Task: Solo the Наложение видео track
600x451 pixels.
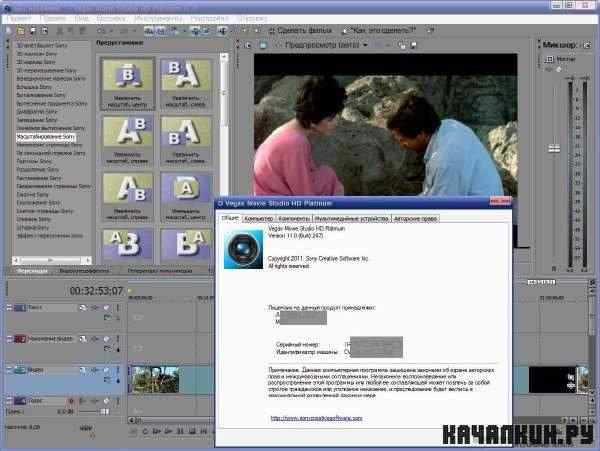Action: pos(118,339)
